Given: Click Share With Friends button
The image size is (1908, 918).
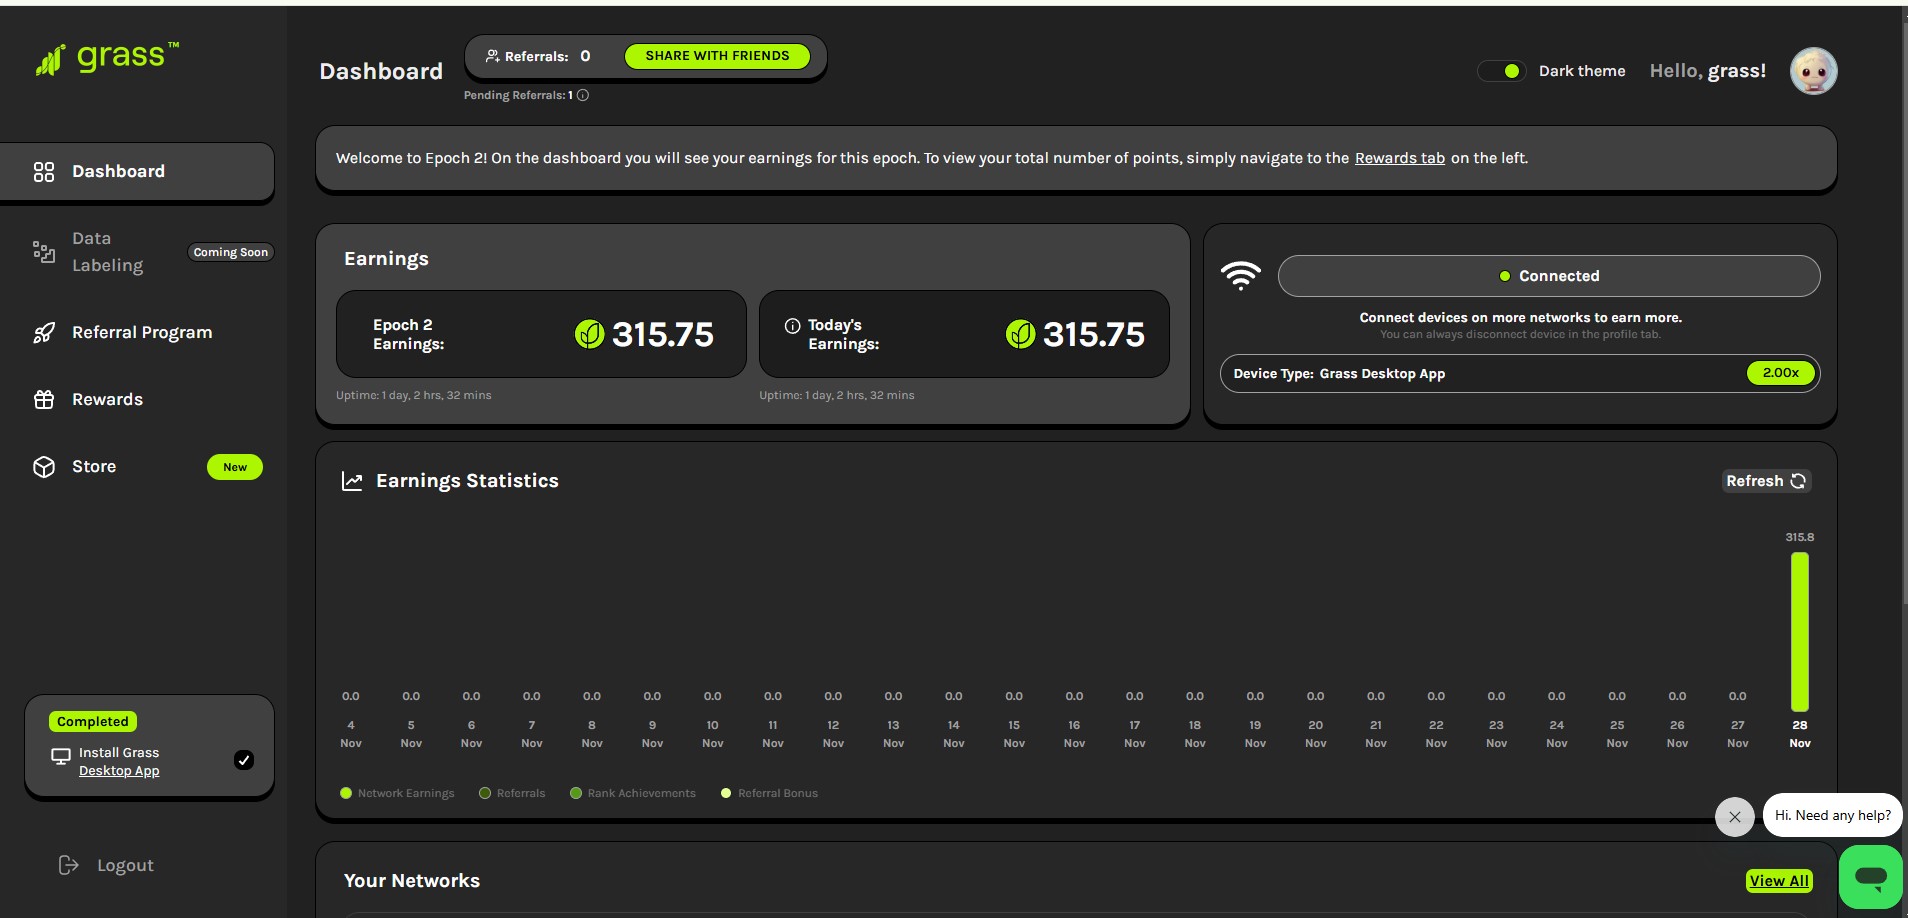Looking at the screenshot, I should pyautogui.click(x=717, y=56).
